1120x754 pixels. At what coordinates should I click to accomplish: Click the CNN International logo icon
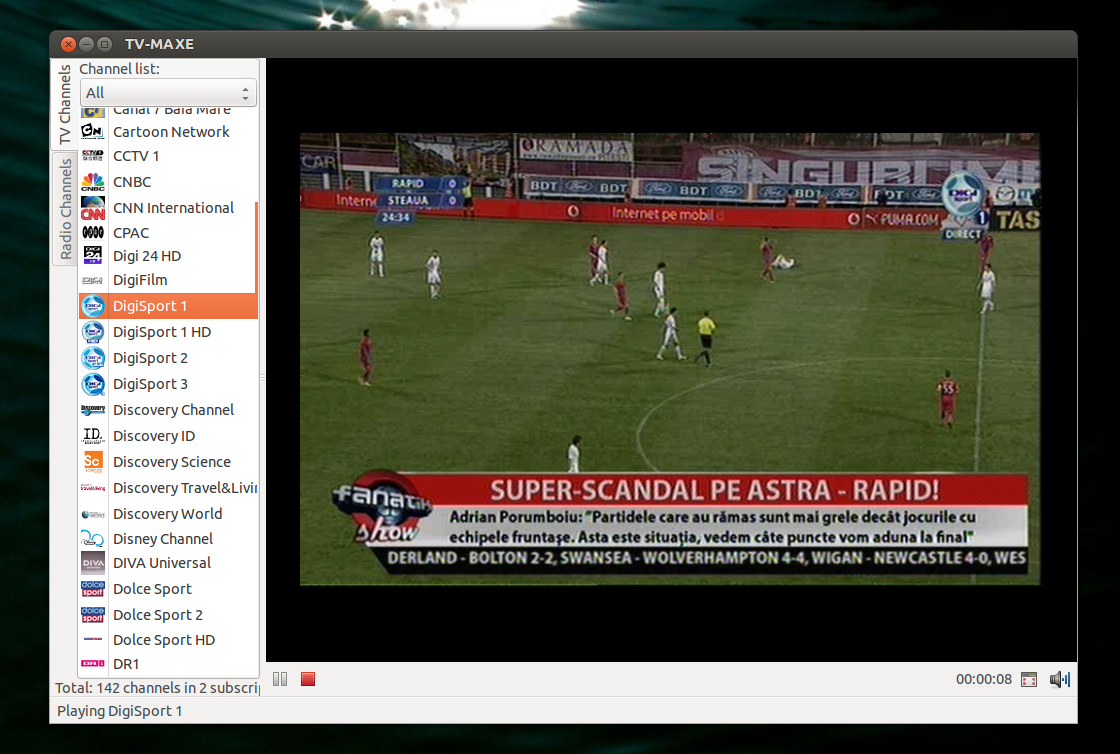coord(93,208)
